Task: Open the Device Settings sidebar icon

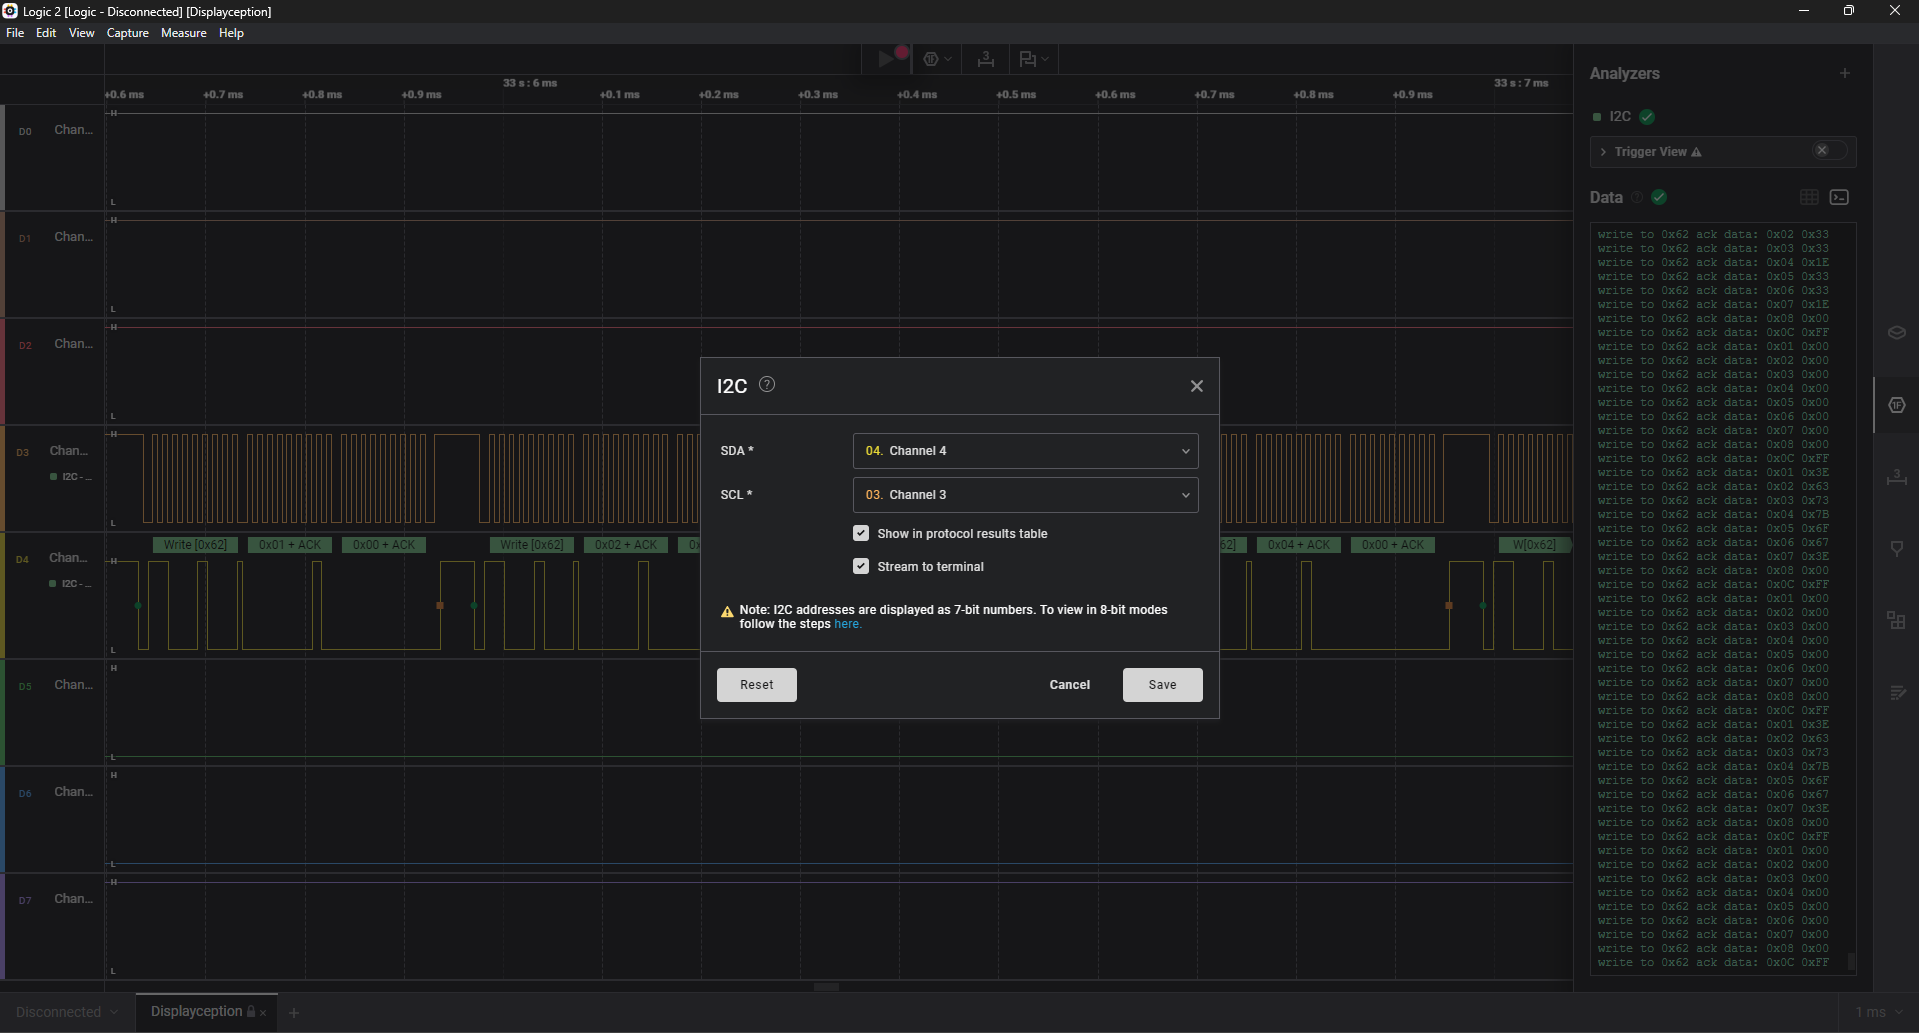Action: [1896, 333]
